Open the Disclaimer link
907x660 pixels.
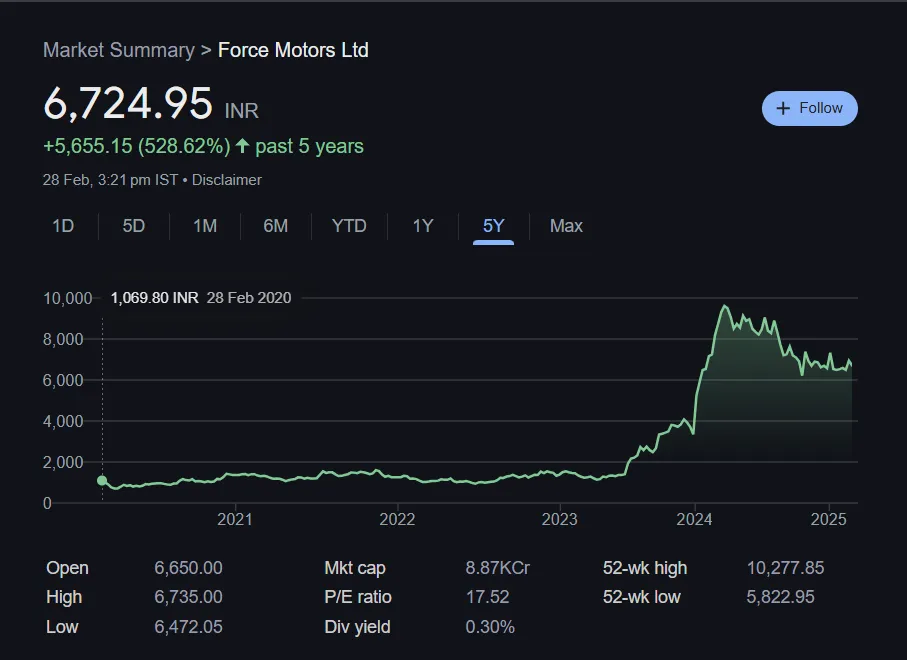pos(227,180)
